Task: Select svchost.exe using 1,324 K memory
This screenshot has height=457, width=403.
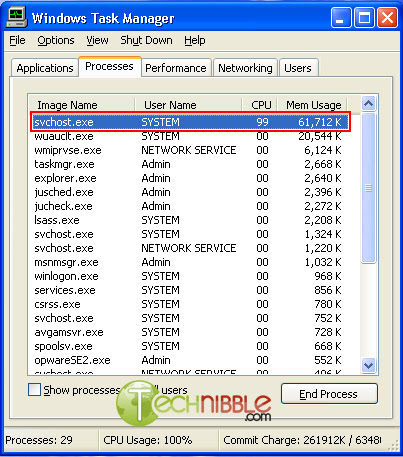Action: click(x=190, y=234)
